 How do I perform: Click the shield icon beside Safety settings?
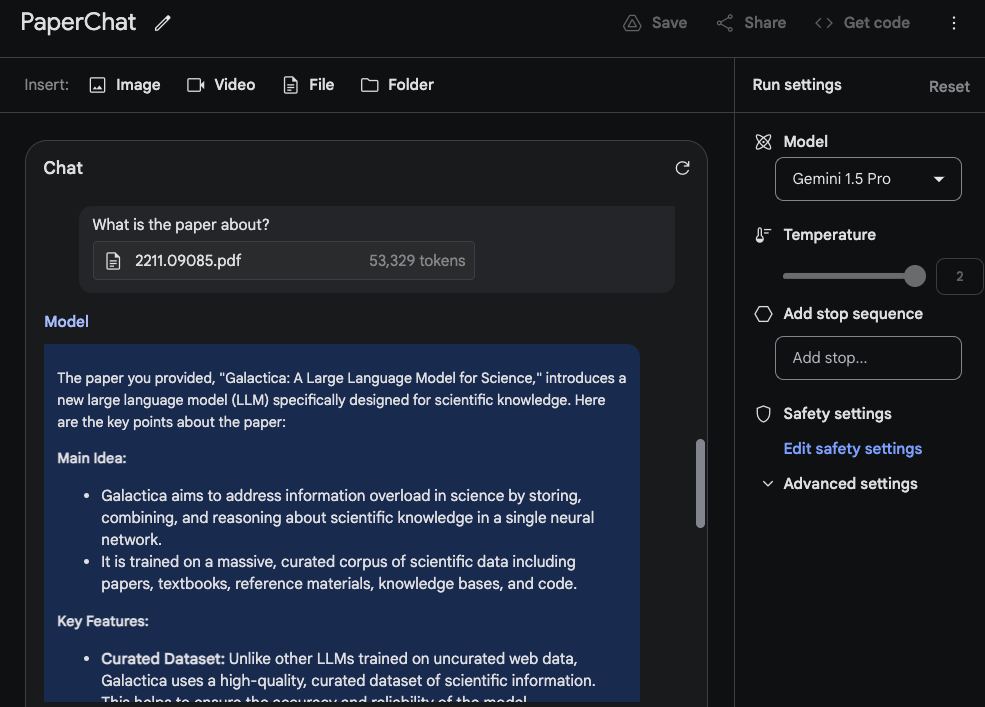[x=764, y=414]
